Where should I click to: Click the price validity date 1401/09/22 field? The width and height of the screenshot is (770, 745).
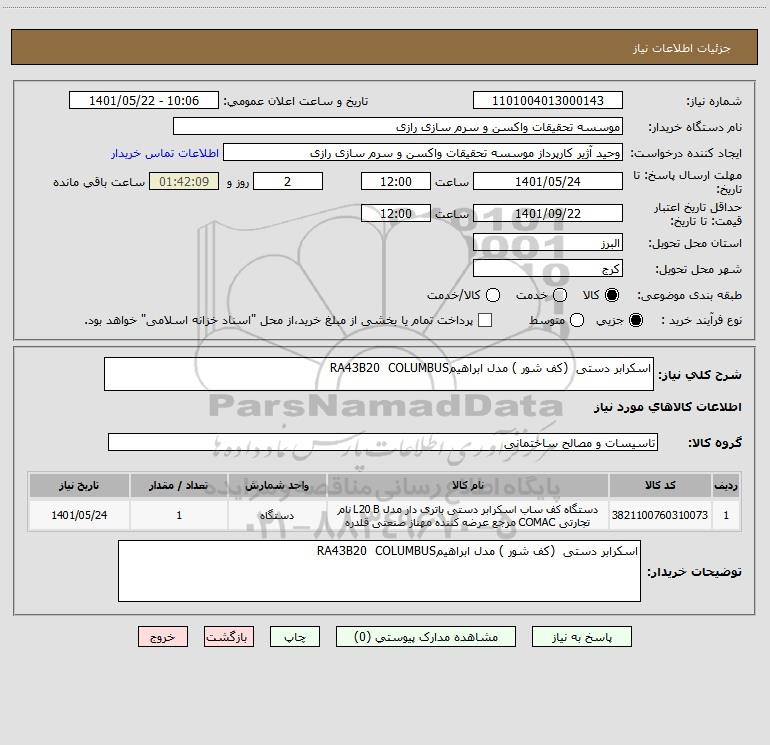click(548, 213)
